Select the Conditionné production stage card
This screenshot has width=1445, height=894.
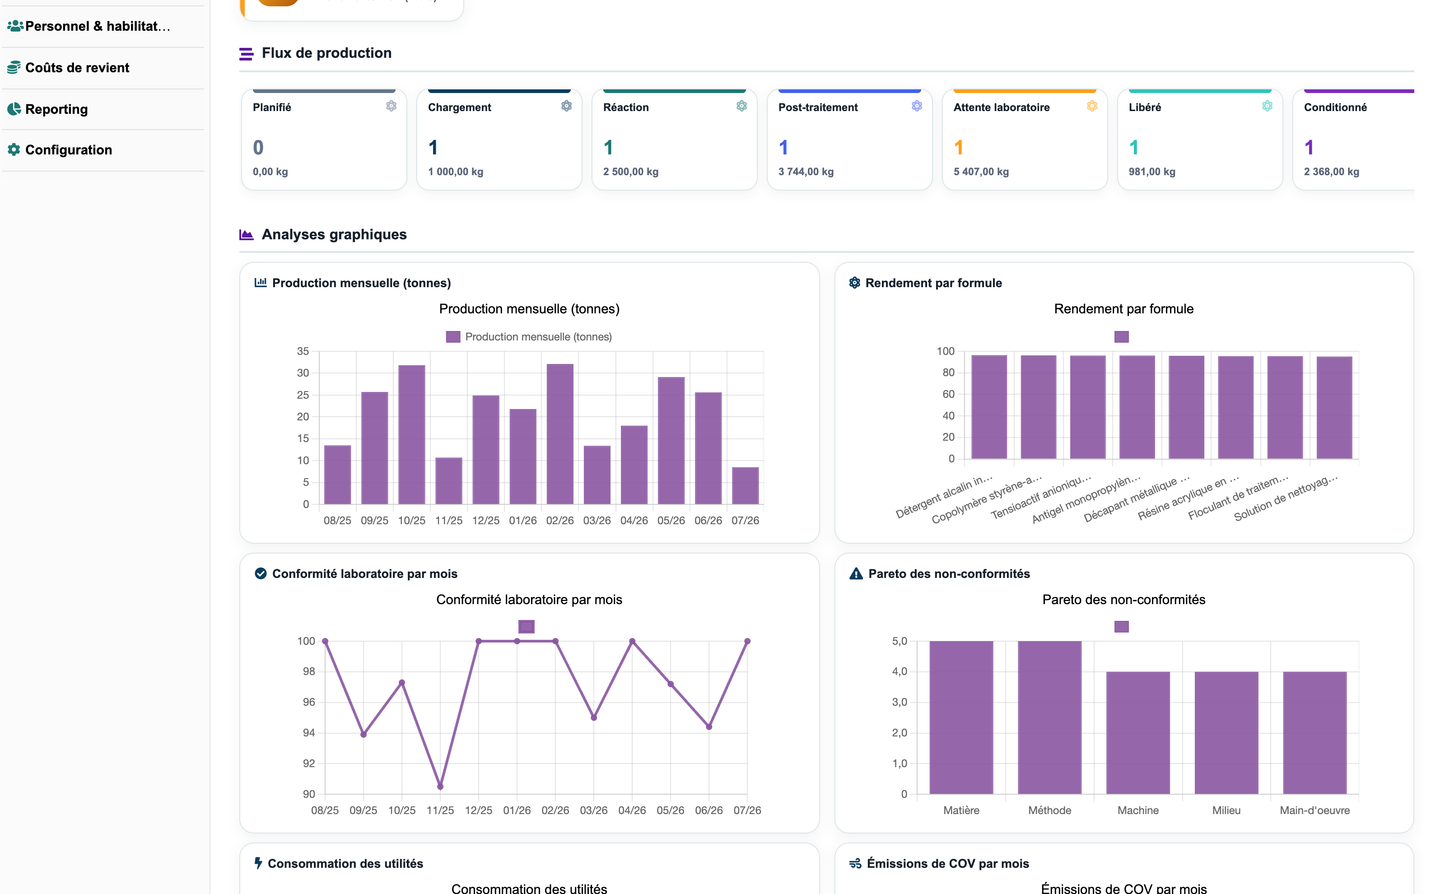(x=1354, y=139)
